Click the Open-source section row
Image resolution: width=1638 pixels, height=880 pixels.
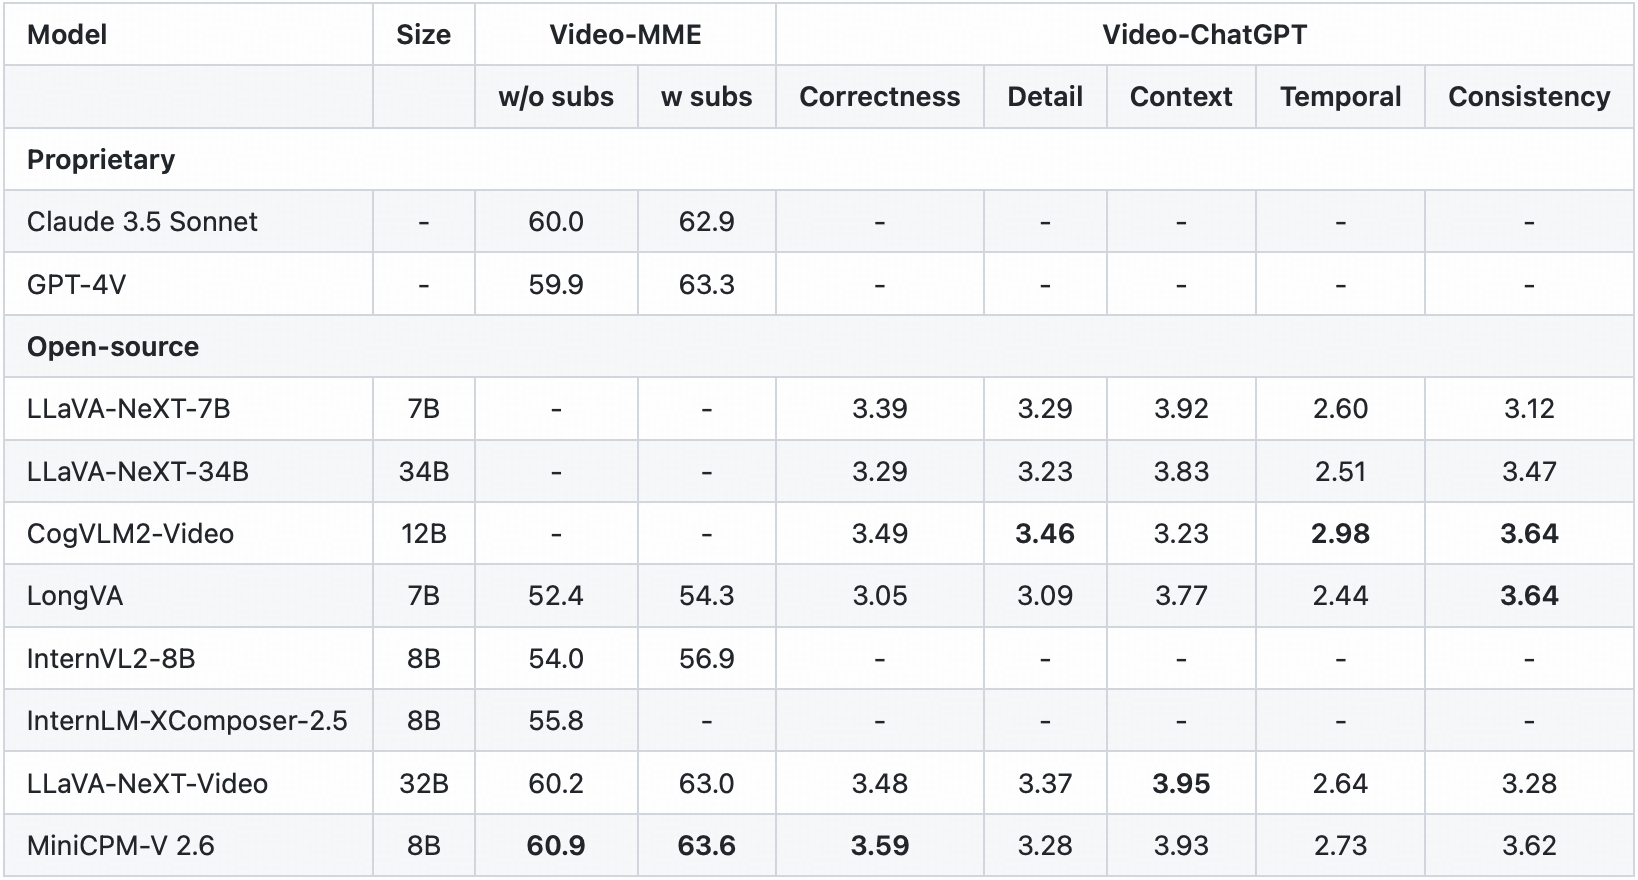(113, 347)
